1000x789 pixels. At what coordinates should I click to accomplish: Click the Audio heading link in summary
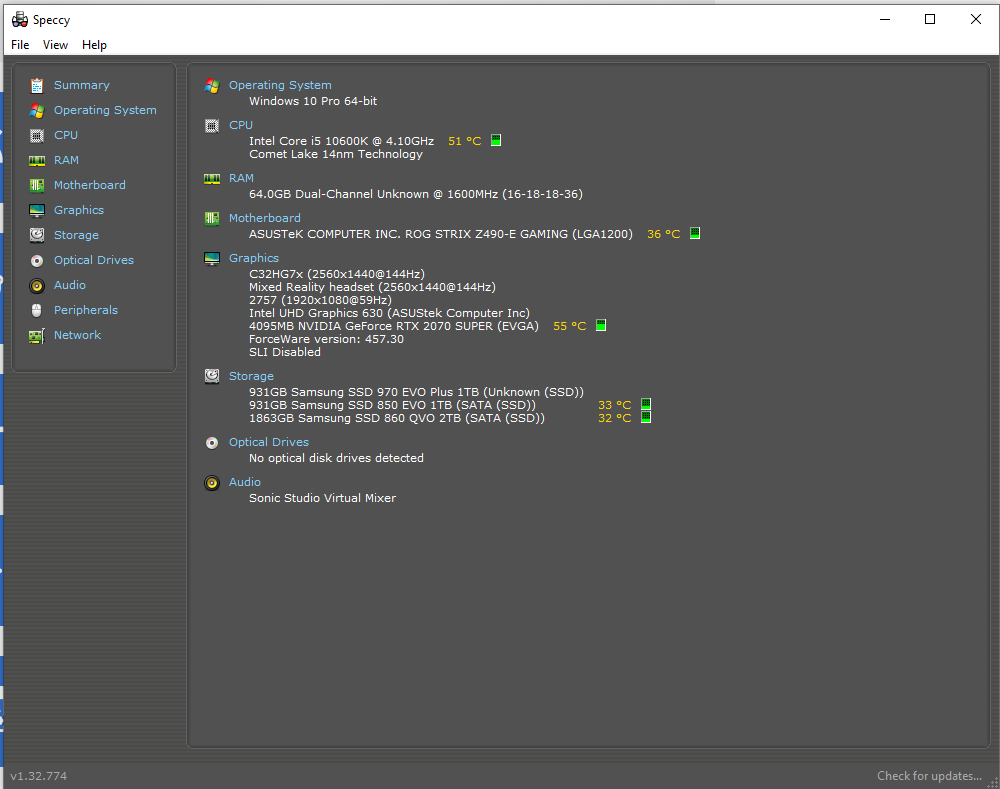(x=245, y=482)
